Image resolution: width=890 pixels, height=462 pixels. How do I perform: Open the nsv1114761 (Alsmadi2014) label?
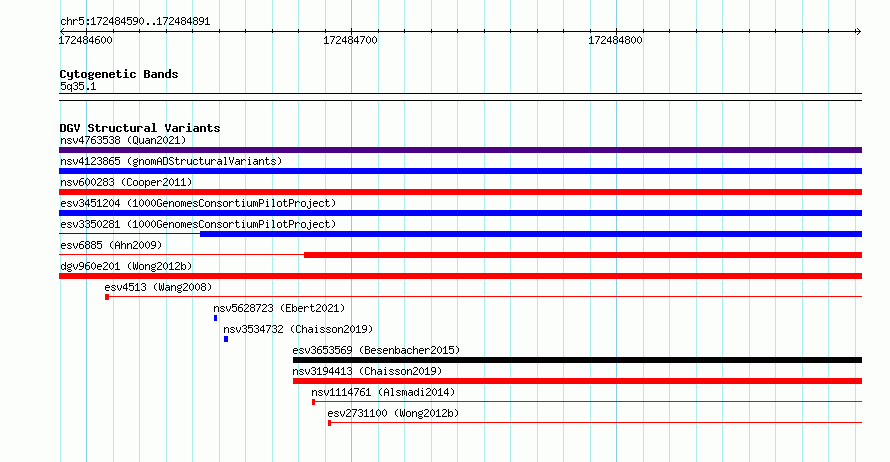[x=383, y=392]
